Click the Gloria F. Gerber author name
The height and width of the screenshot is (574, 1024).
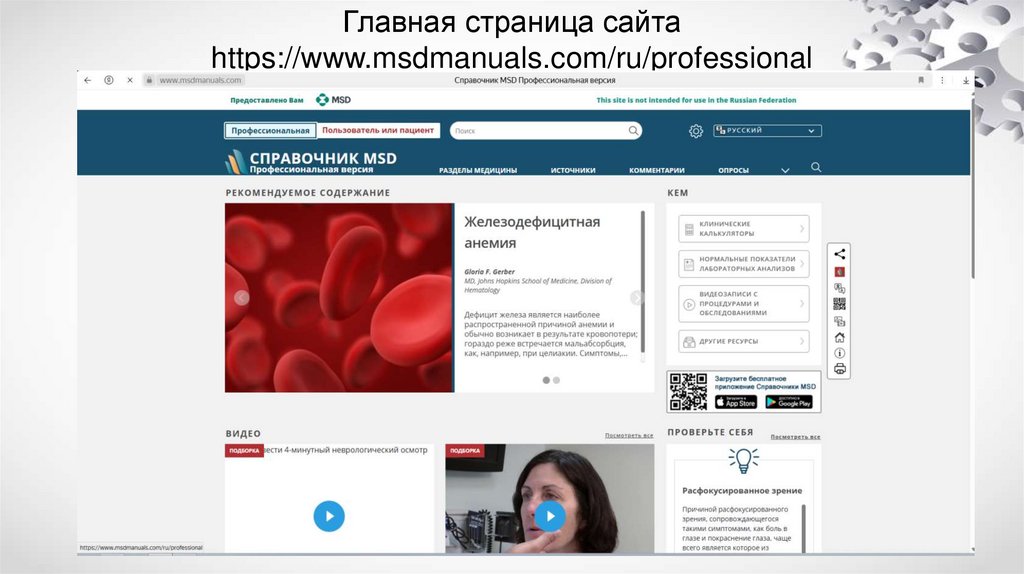[x=489, y=272]
